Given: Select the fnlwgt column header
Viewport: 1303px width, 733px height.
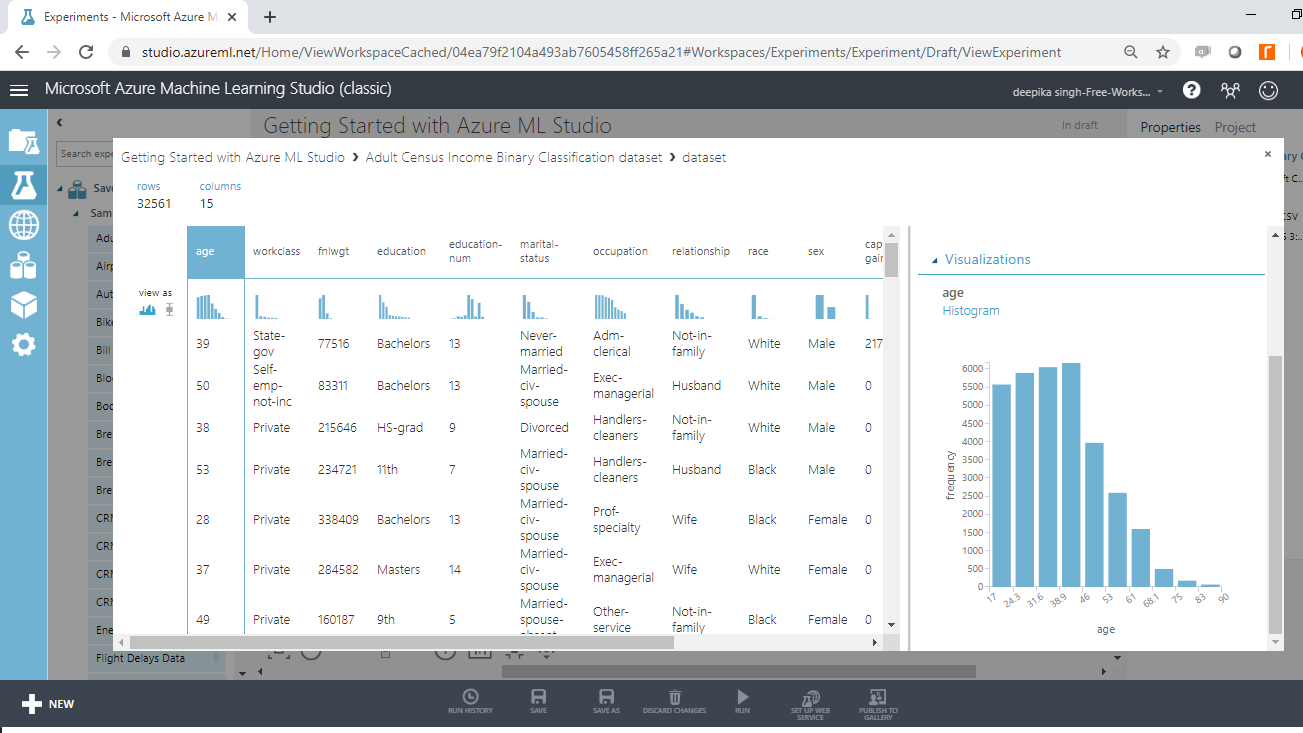Looking at the screenshot, I should (333, 252).
